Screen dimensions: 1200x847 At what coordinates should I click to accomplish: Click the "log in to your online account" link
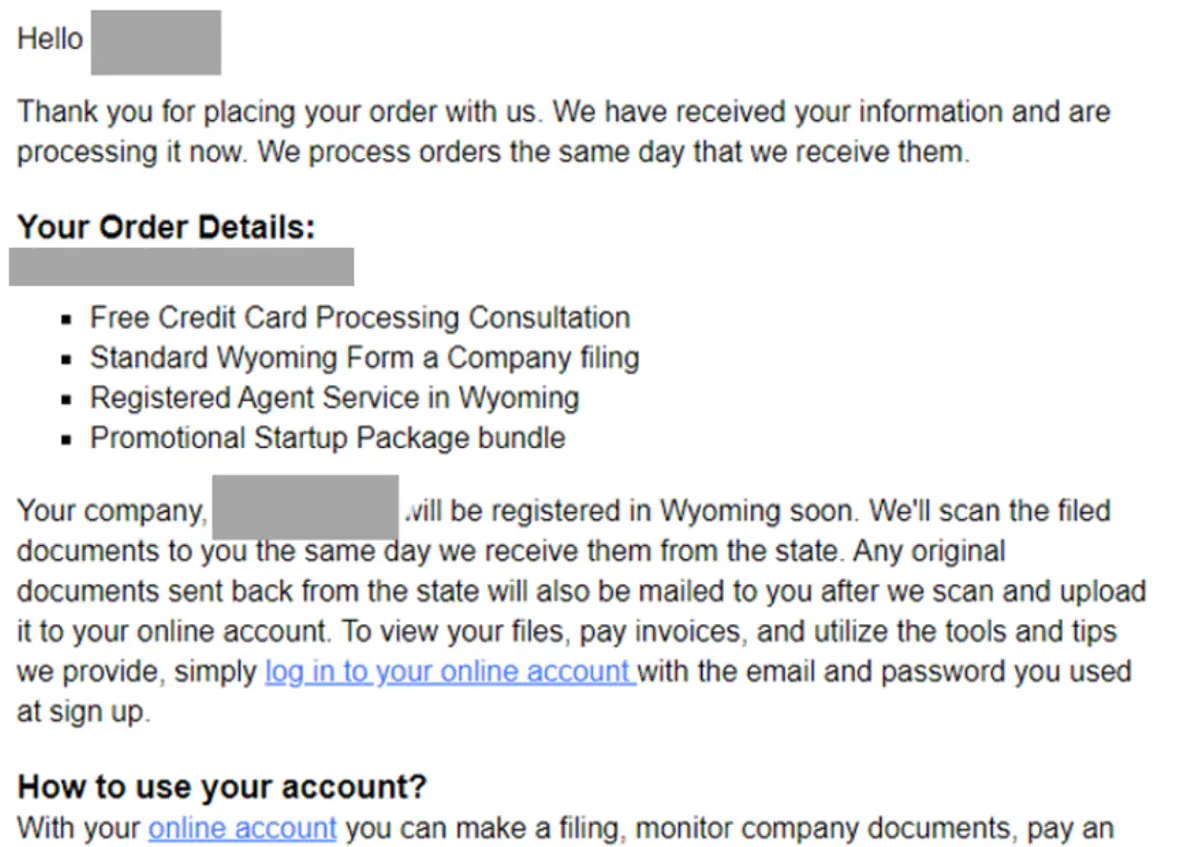450,671
